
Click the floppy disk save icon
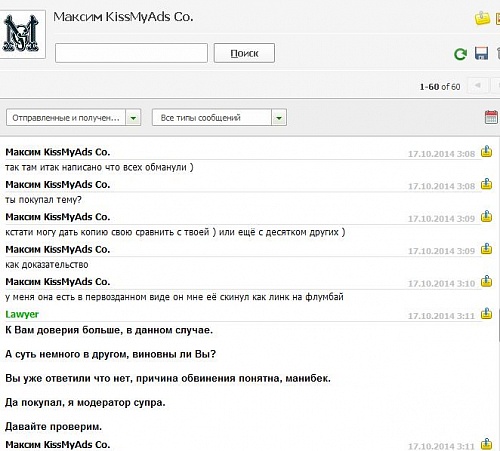[x=481, y=53]
